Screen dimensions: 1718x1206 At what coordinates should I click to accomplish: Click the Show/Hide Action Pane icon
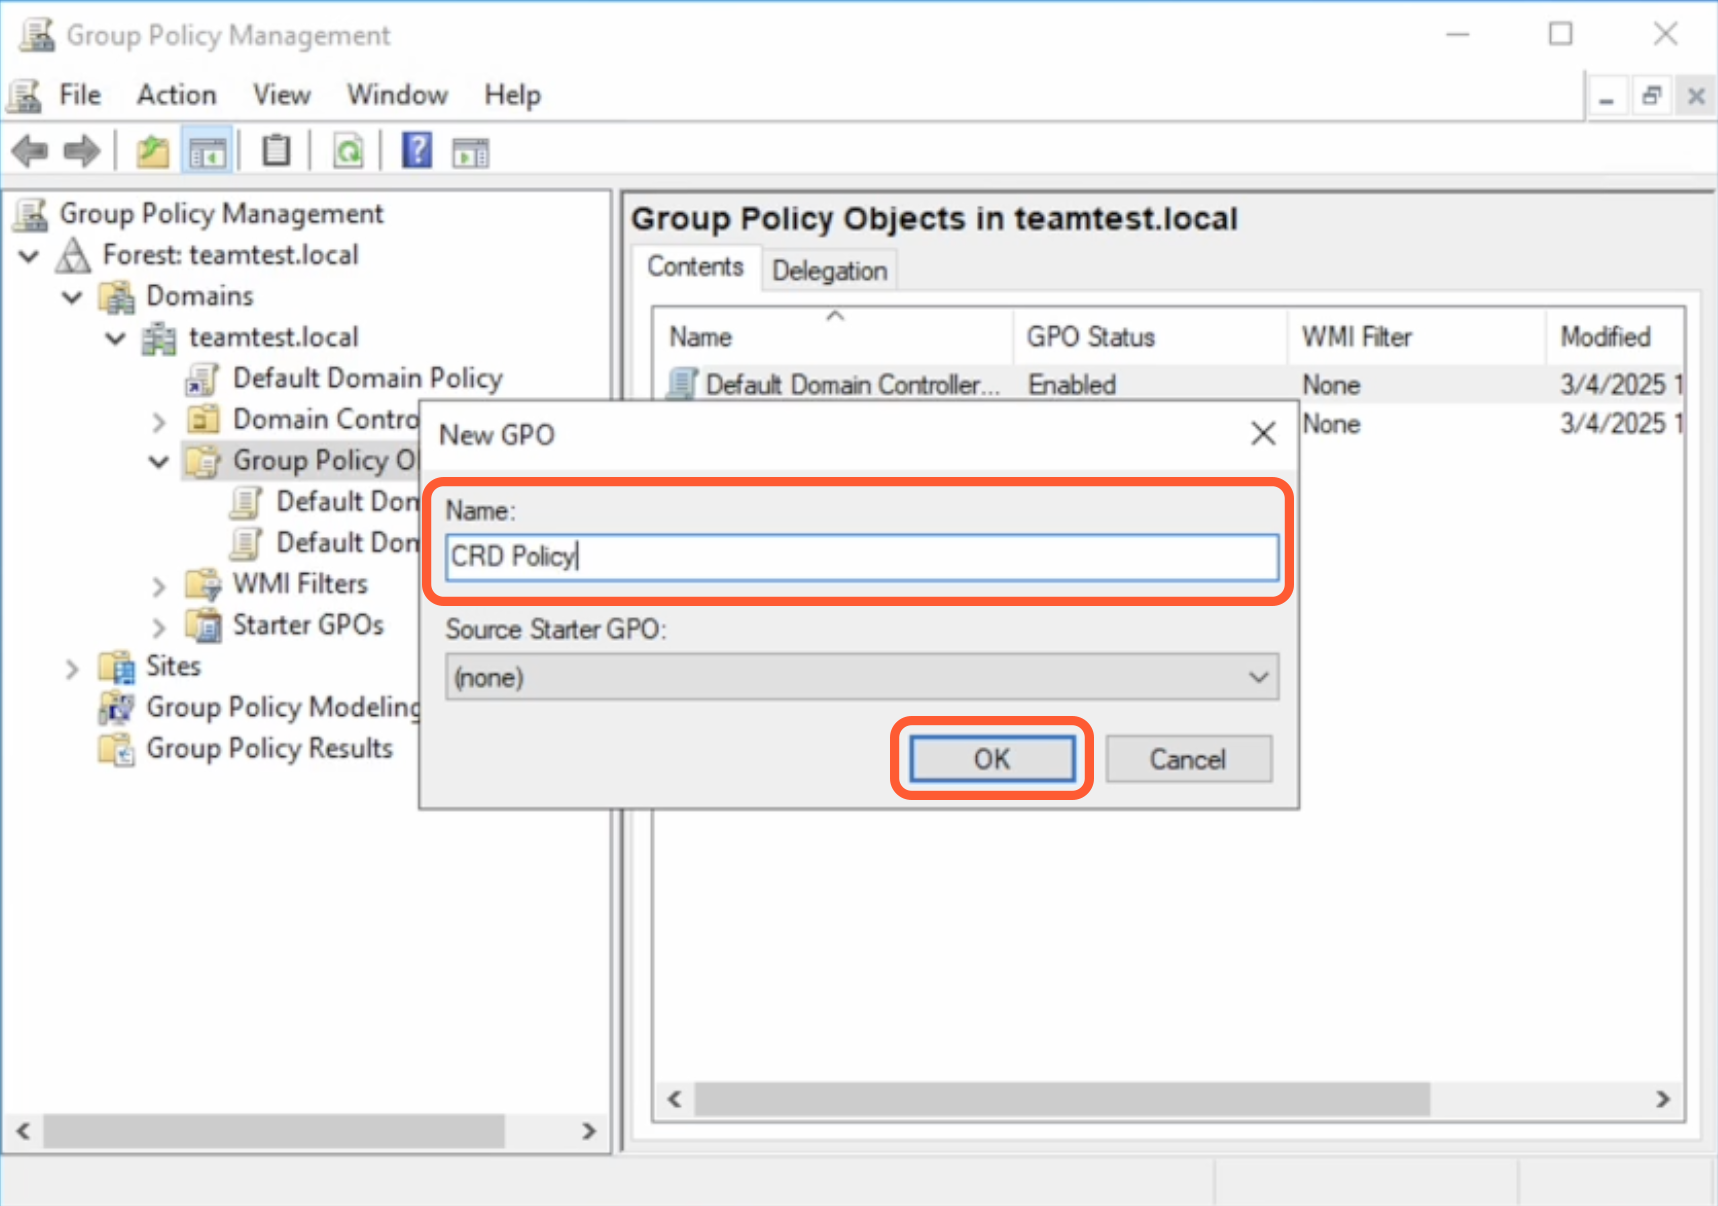pyautogui.click(x=470, y=152)
